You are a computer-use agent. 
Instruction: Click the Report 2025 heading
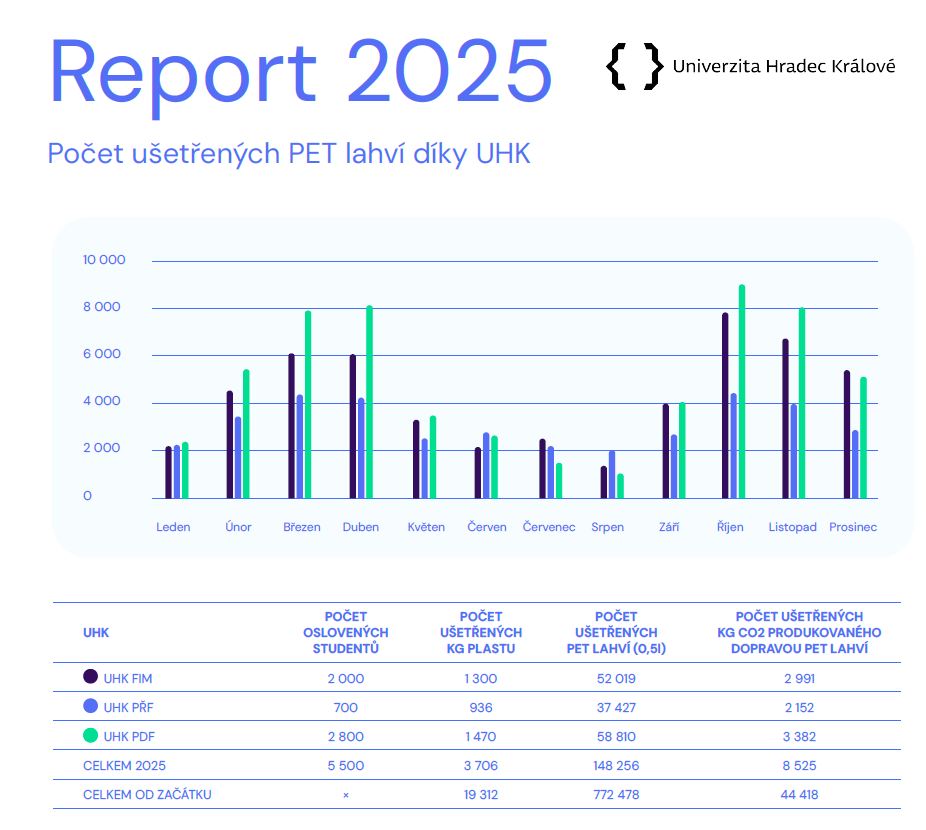300,72
